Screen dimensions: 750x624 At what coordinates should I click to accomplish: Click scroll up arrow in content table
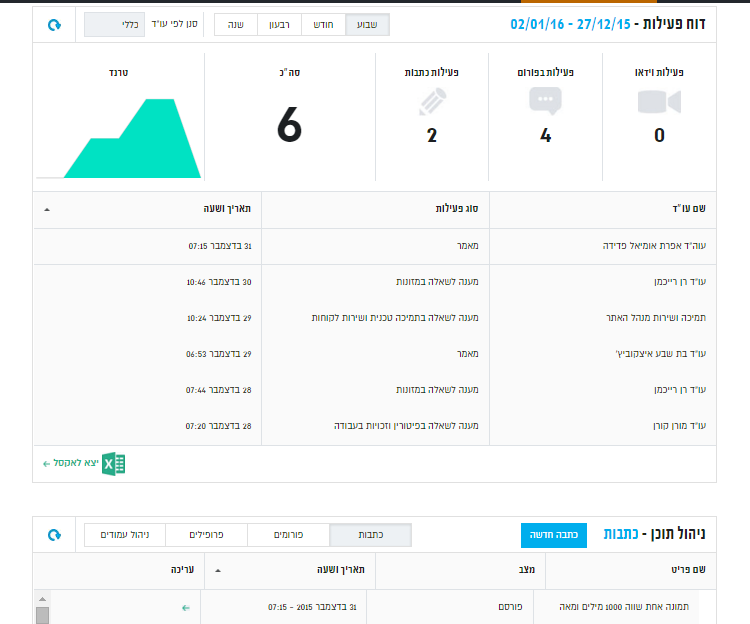[x=43, y=599]
